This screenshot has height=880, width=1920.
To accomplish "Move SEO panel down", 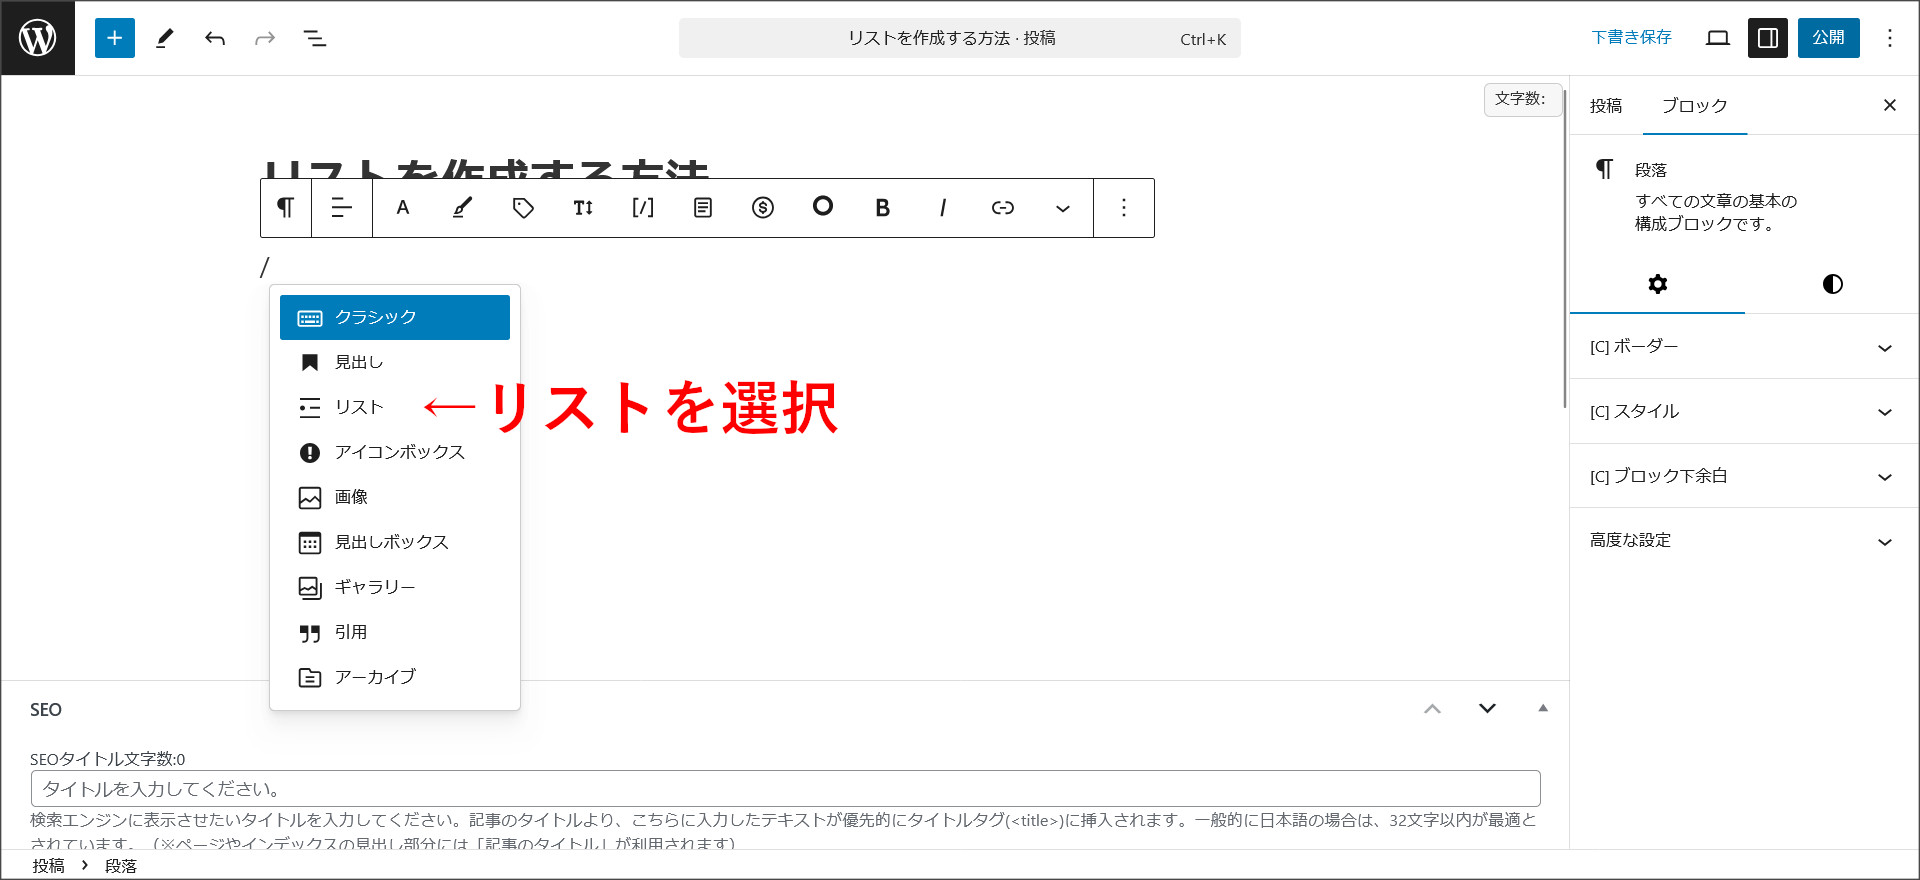I will click(1487, 709).
